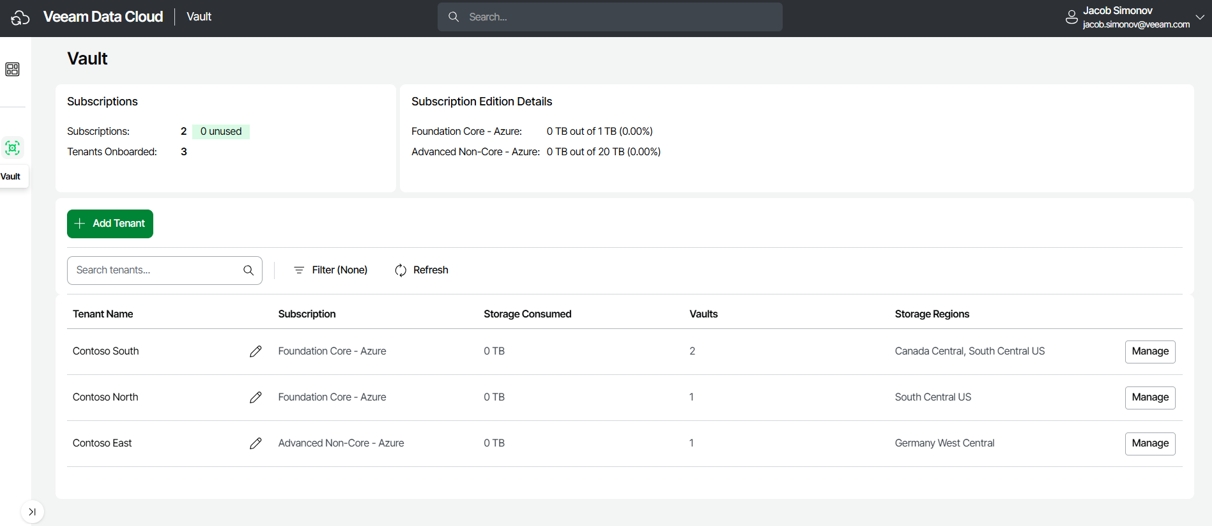Focus the Search tenants input field
Screen dimensions: 1212x526
(x=164, y=270)
